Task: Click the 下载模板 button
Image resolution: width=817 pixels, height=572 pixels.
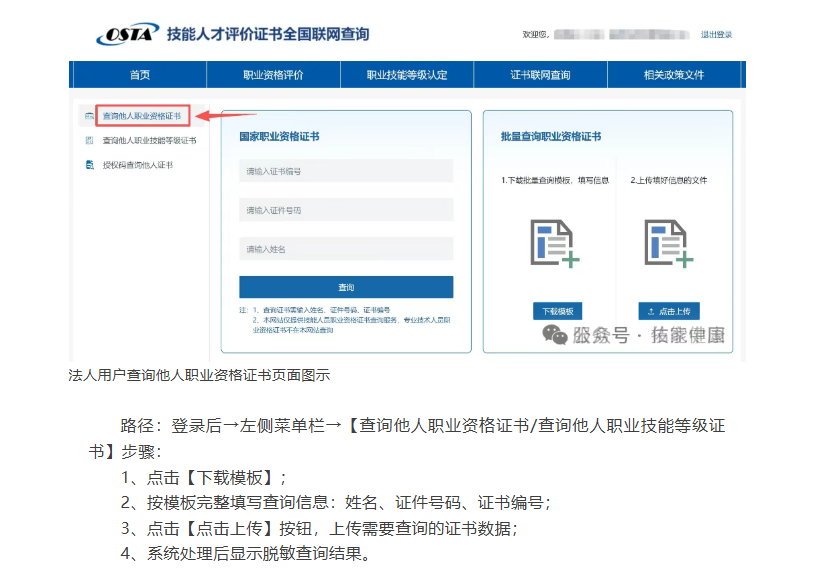Action: [556, 310]
